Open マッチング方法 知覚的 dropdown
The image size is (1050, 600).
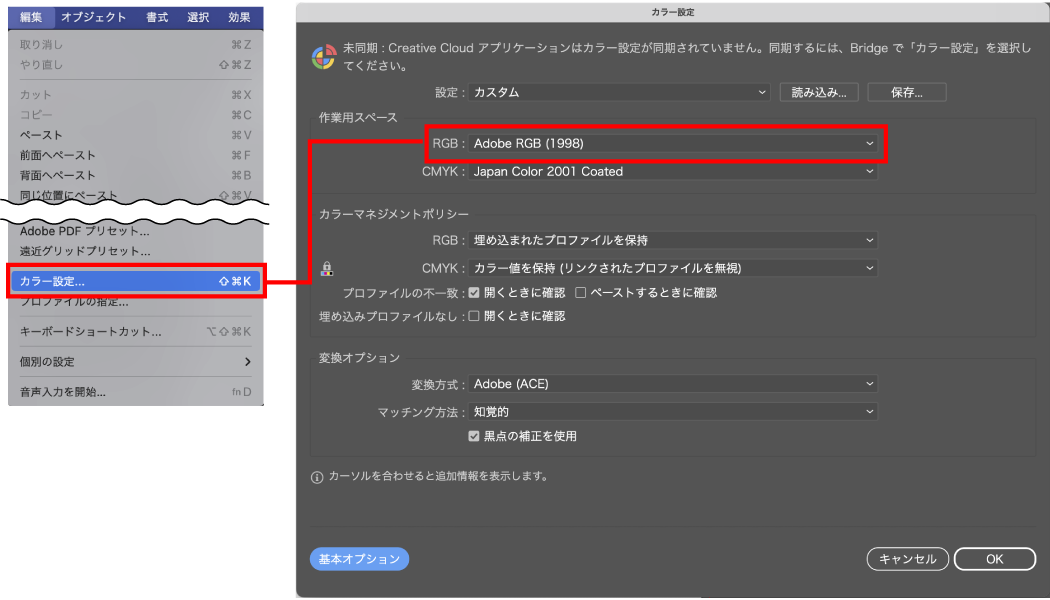[x=672, y=412]
